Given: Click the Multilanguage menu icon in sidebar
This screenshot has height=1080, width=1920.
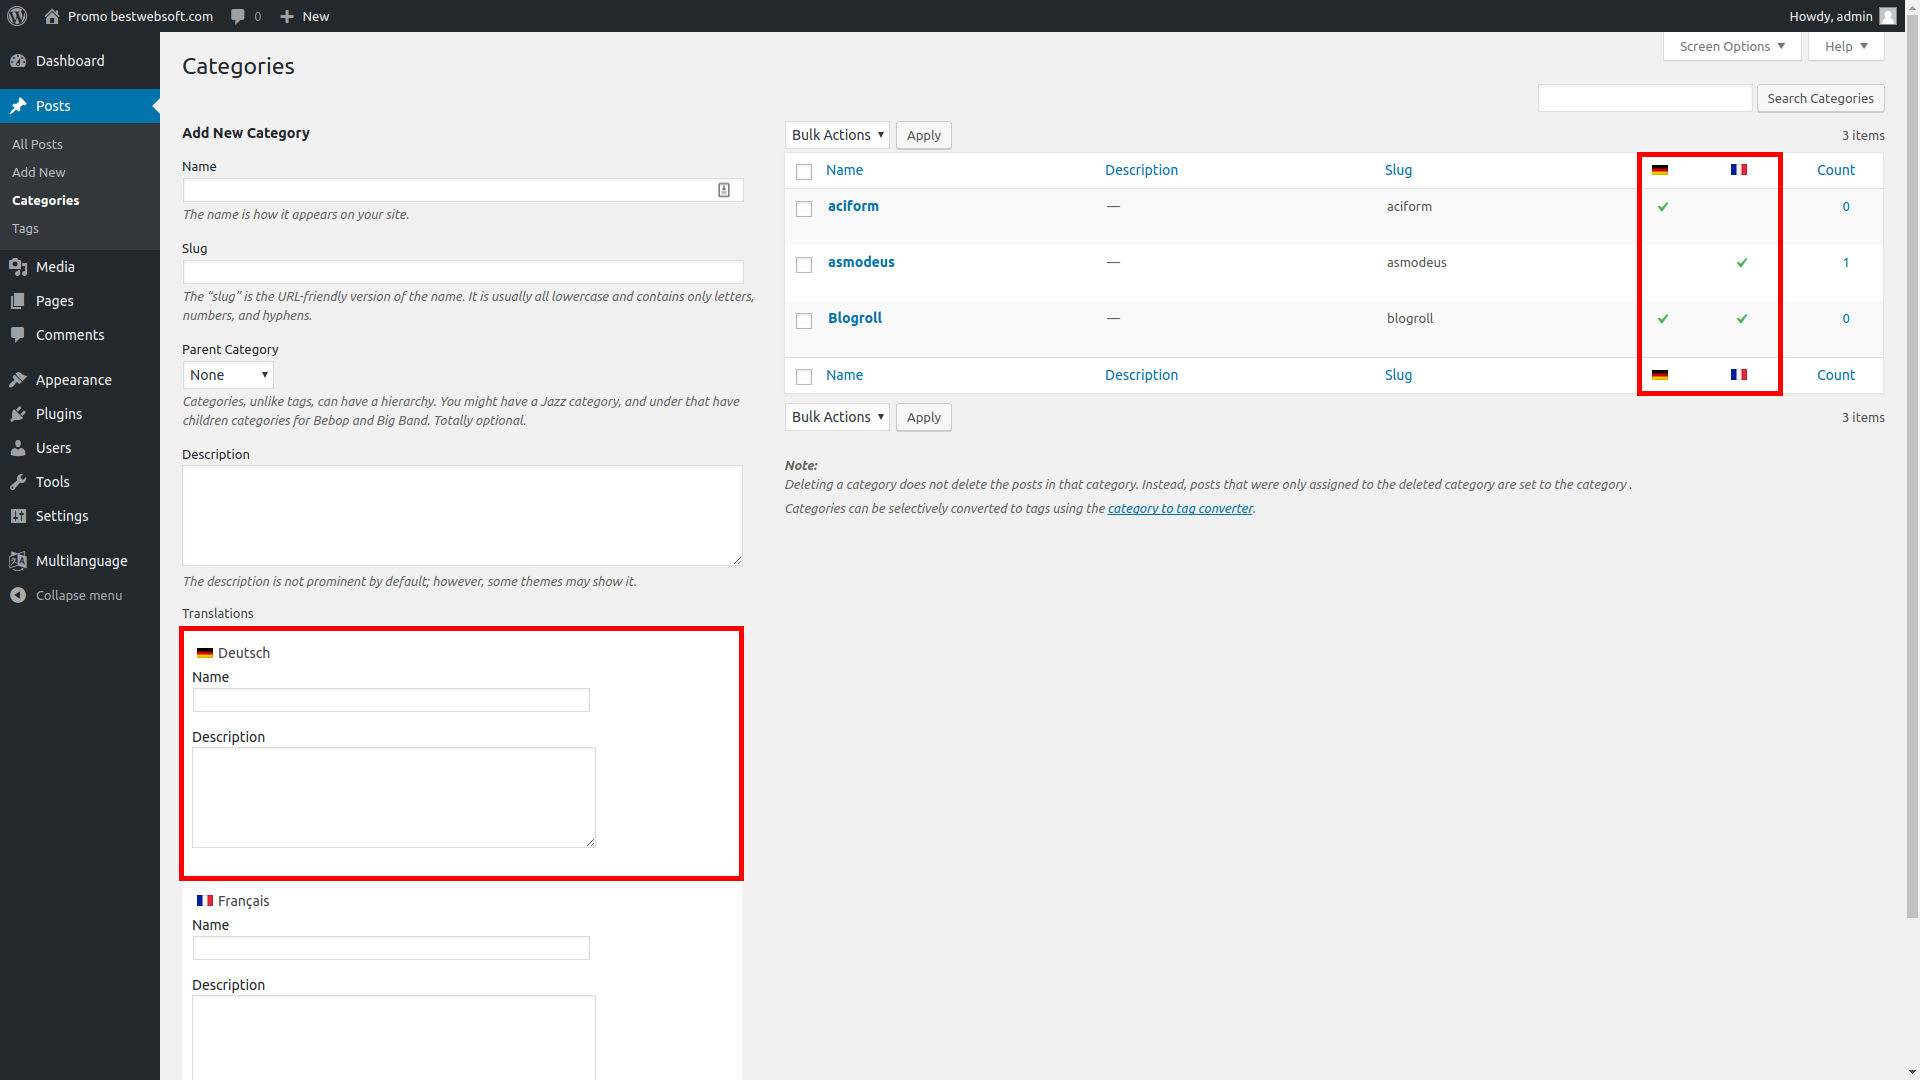Looking at the screenshot, I should (18, 561).
